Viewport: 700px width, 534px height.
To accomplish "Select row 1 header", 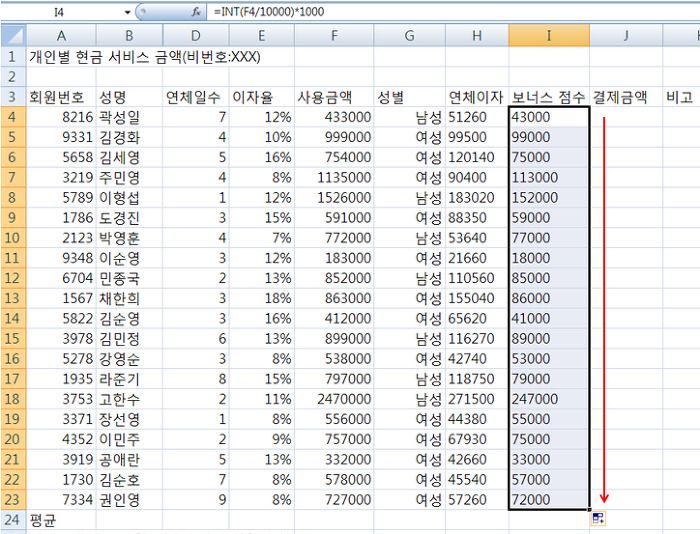I will [13, 57].
